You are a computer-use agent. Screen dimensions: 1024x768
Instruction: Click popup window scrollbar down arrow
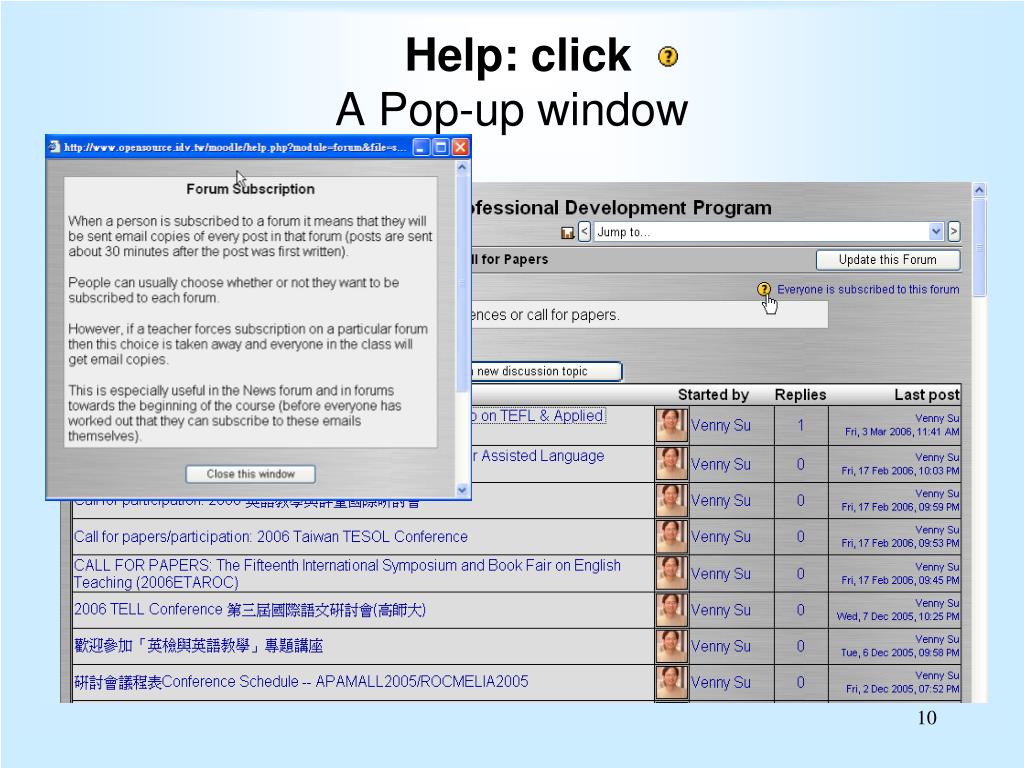(x=462, y=490)
